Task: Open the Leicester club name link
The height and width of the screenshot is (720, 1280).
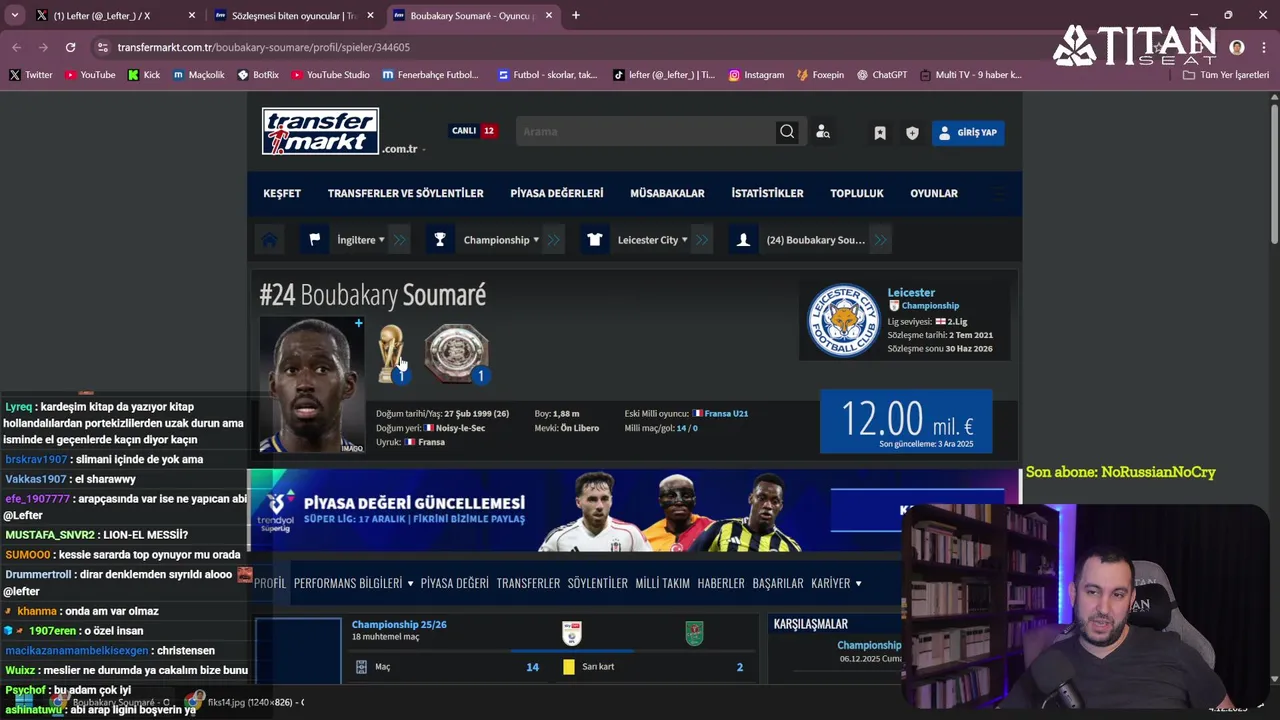Action: (x=911, y=293)
